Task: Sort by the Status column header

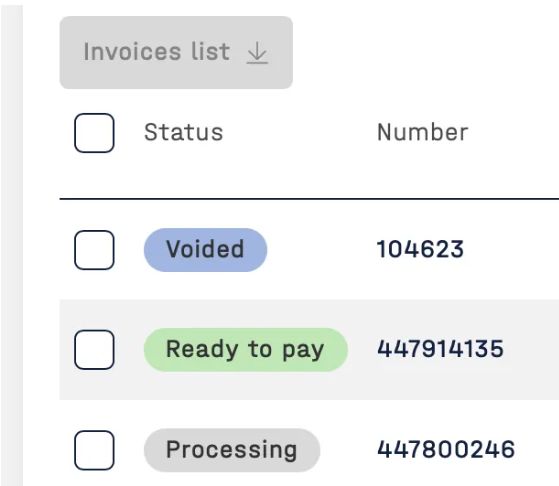Action: pyautogui.click(x=184, y=132)
